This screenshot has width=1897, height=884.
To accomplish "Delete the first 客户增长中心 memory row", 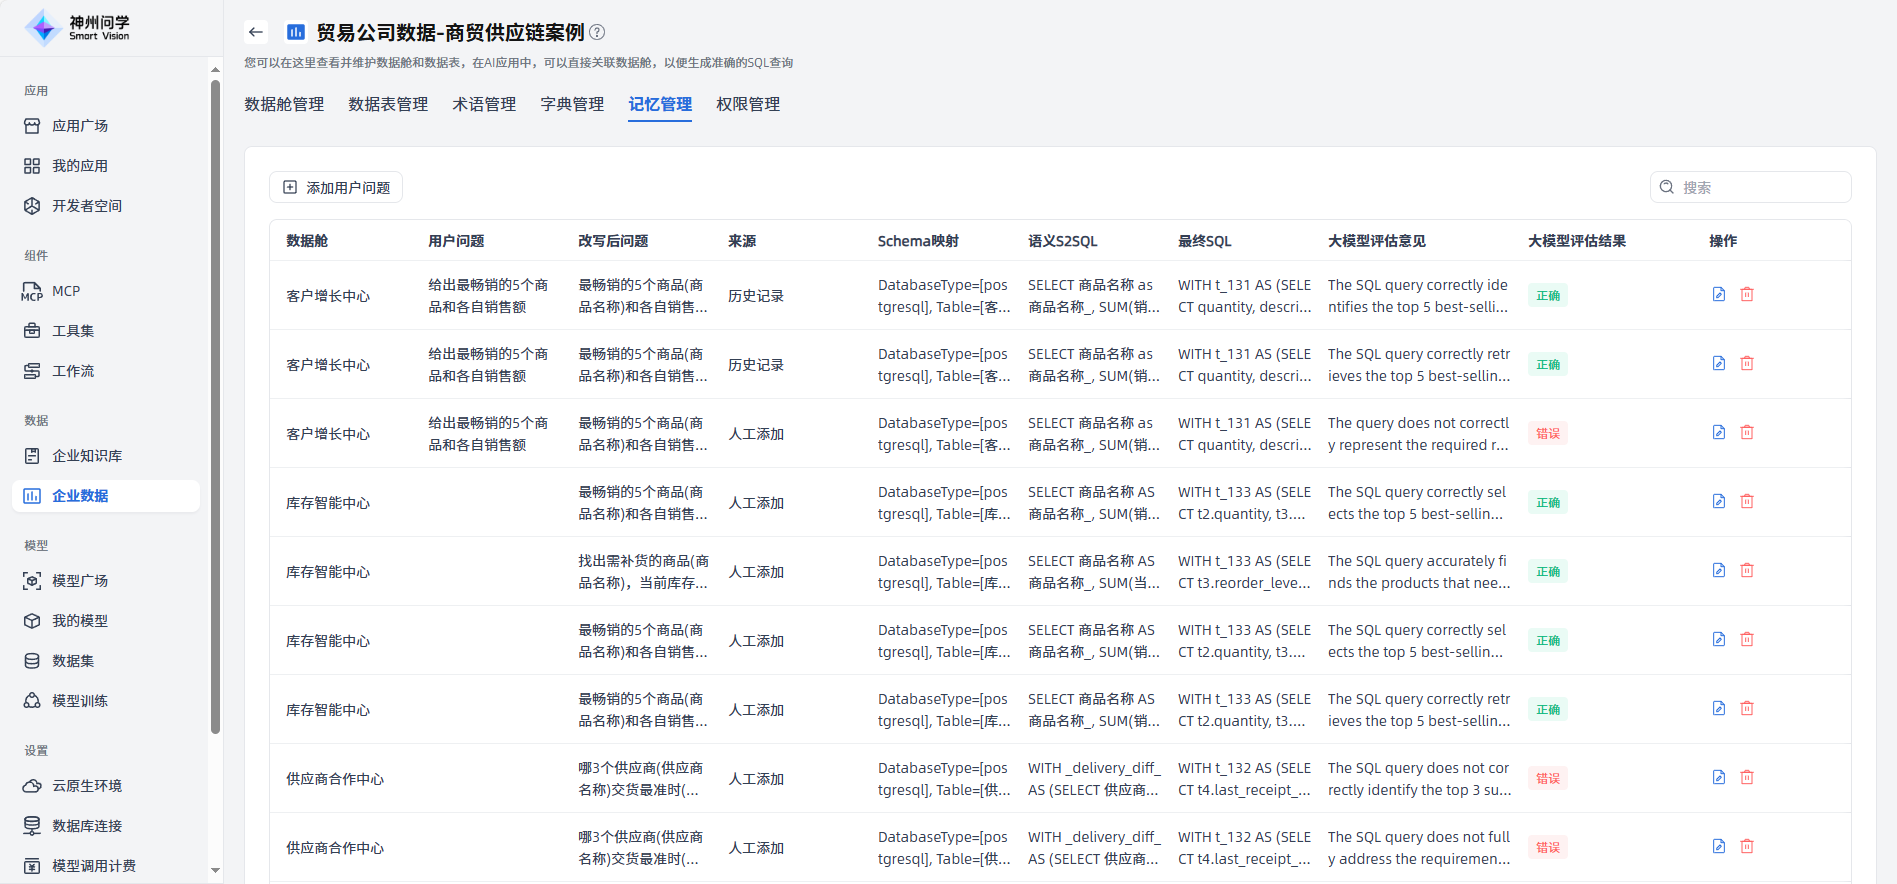I will 1747,294.
